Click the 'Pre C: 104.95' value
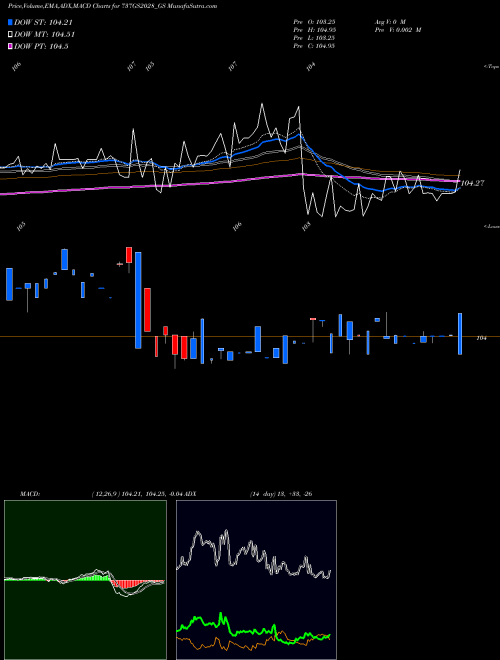 coord(314,46)
